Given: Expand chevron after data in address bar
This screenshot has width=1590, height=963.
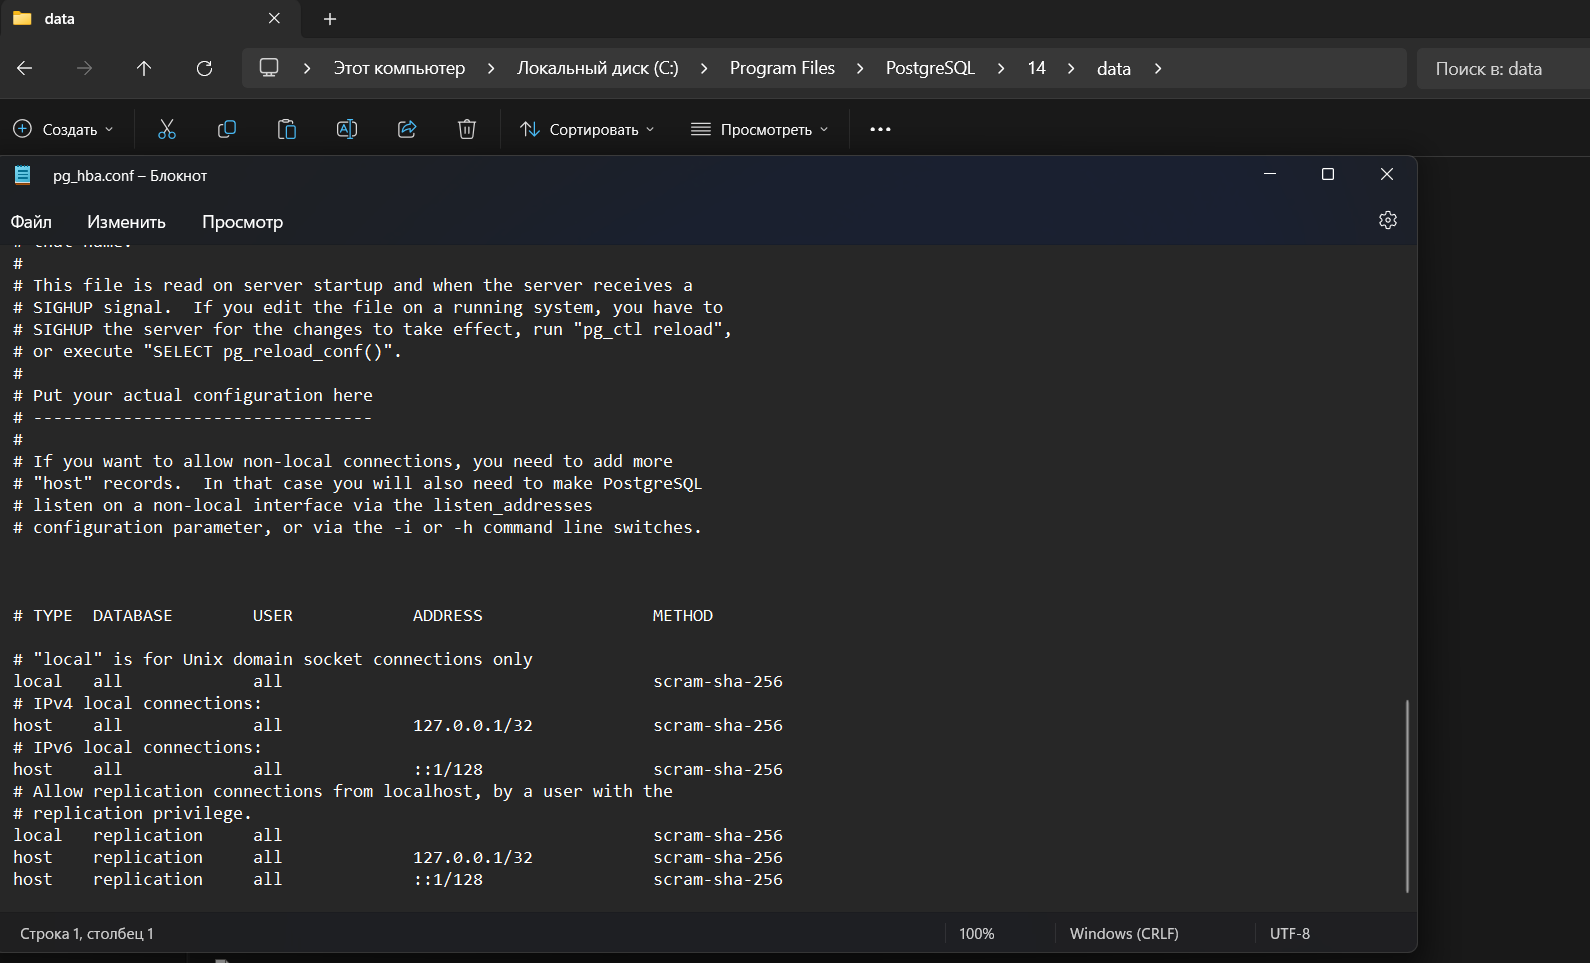Looking at the screenshot, I should coord(1158,68).
